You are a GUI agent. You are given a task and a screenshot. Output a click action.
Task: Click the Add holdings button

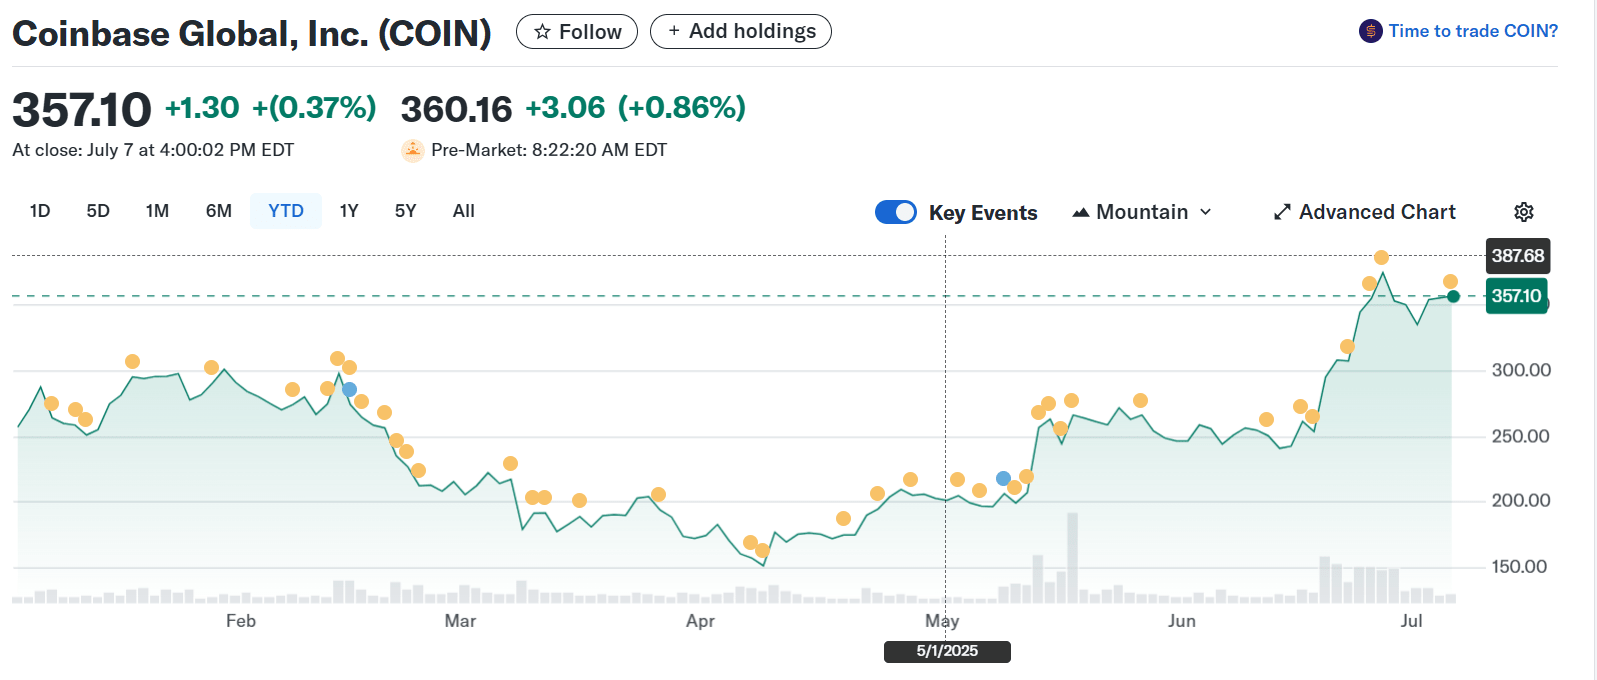click(x=741, y=32)
